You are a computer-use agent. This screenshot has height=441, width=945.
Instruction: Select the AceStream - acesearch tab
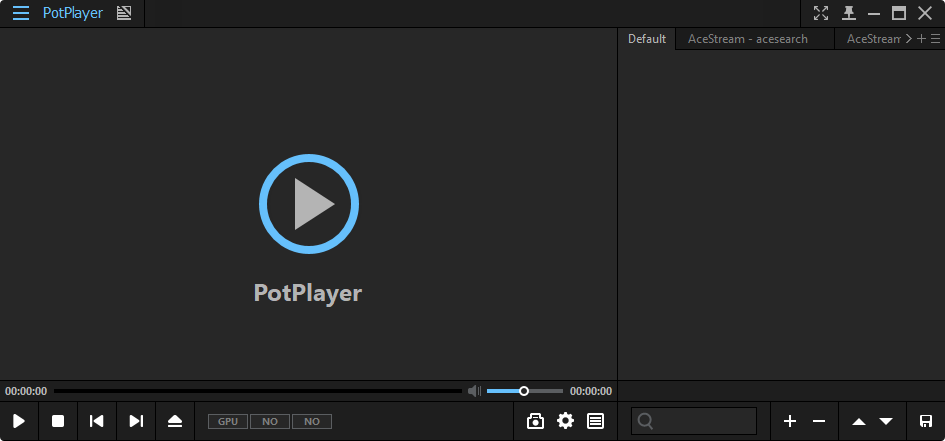coord(747,39)
